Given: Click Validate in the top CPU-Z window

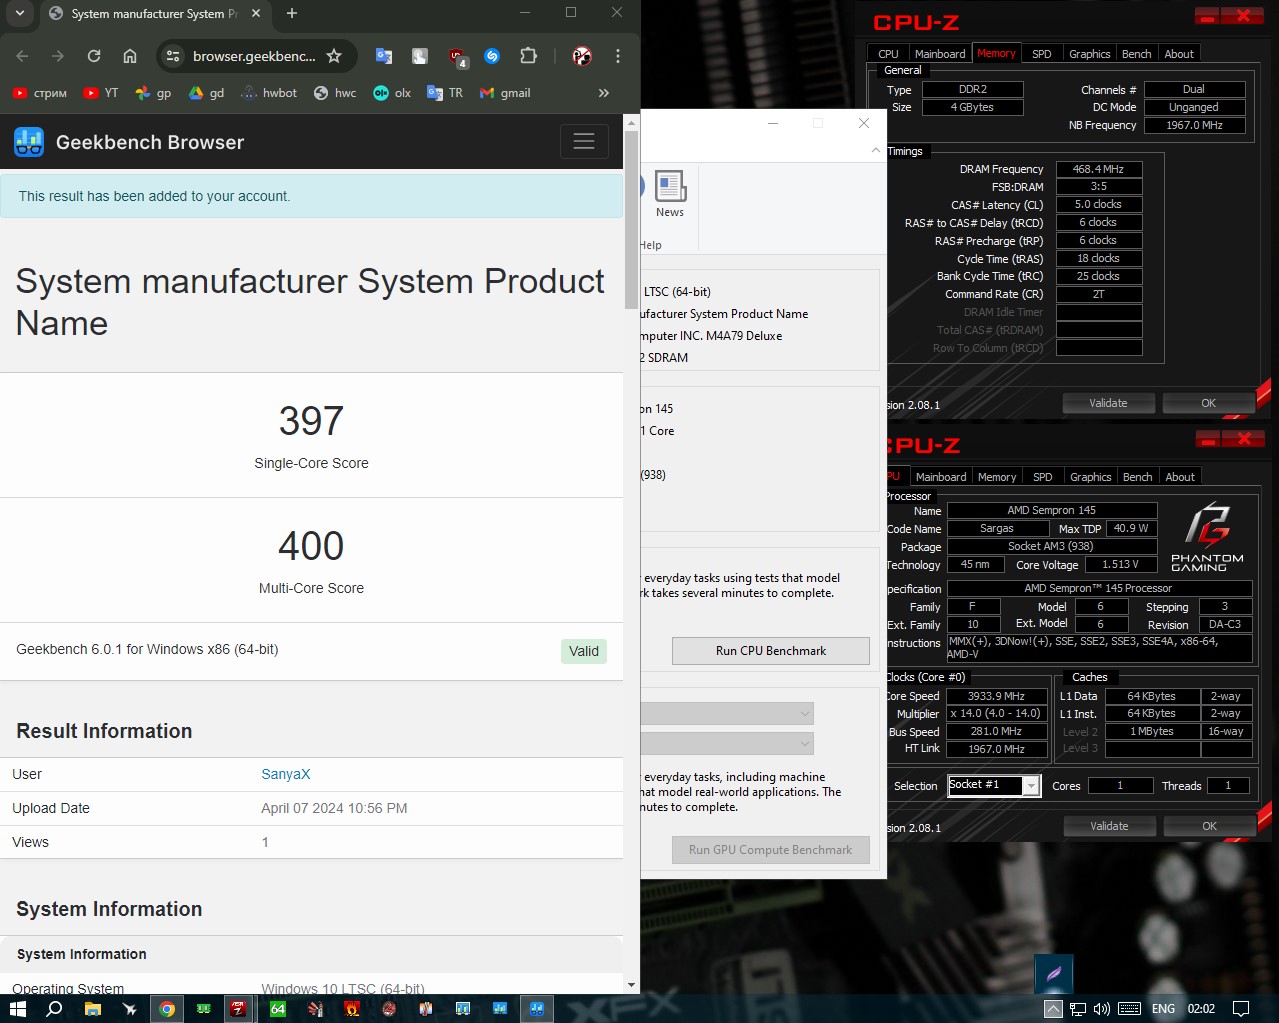Looking at the screenshot, I should pos(1108,403).
